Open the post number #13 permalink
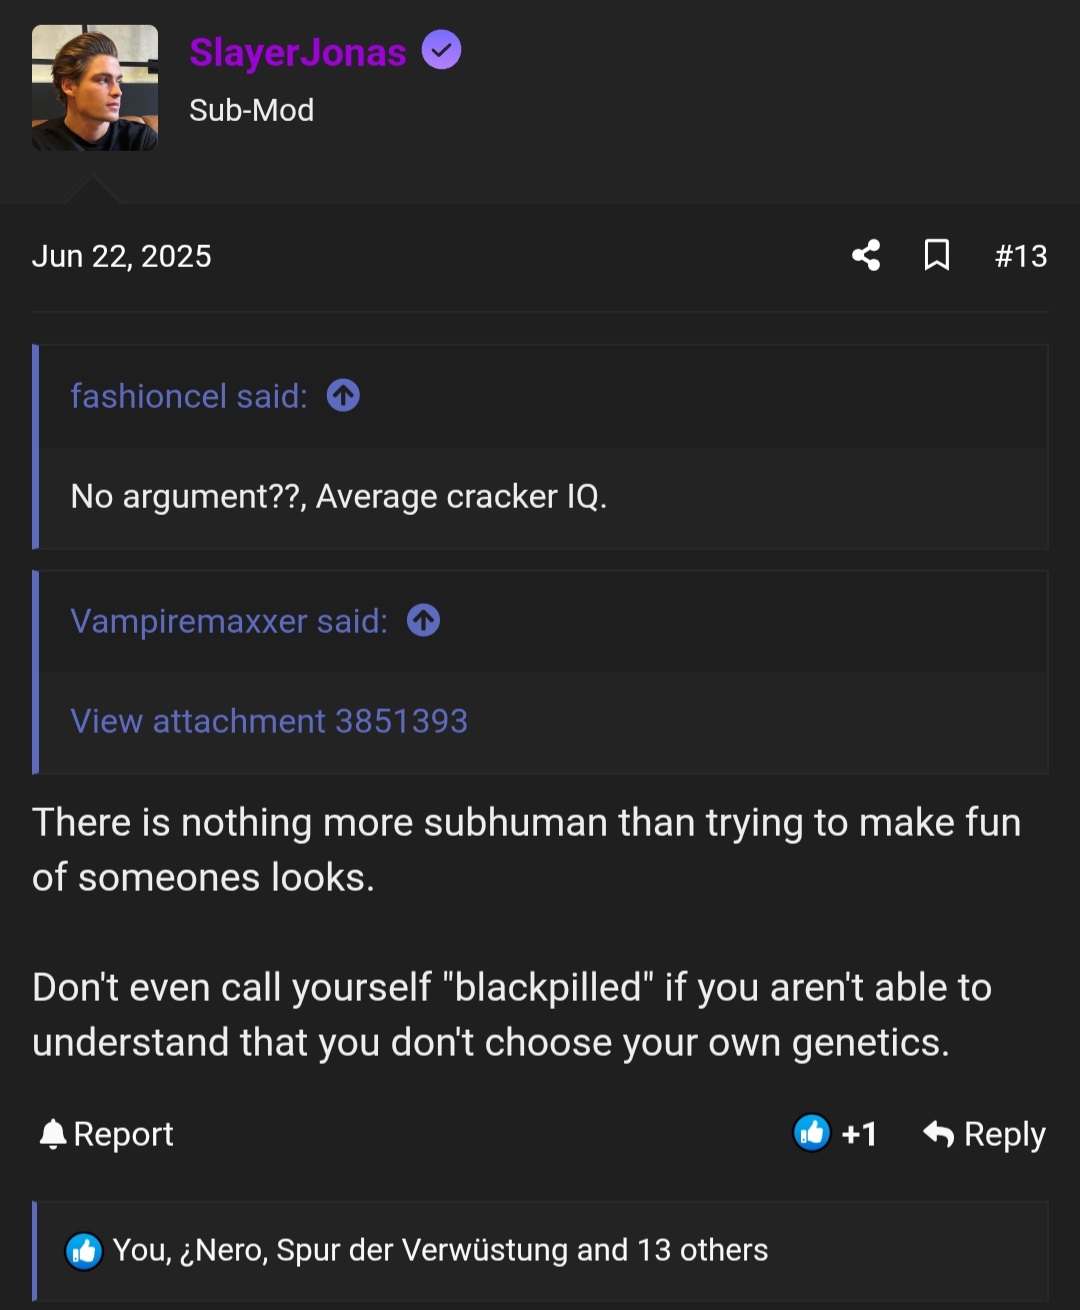 point(1020,256)
